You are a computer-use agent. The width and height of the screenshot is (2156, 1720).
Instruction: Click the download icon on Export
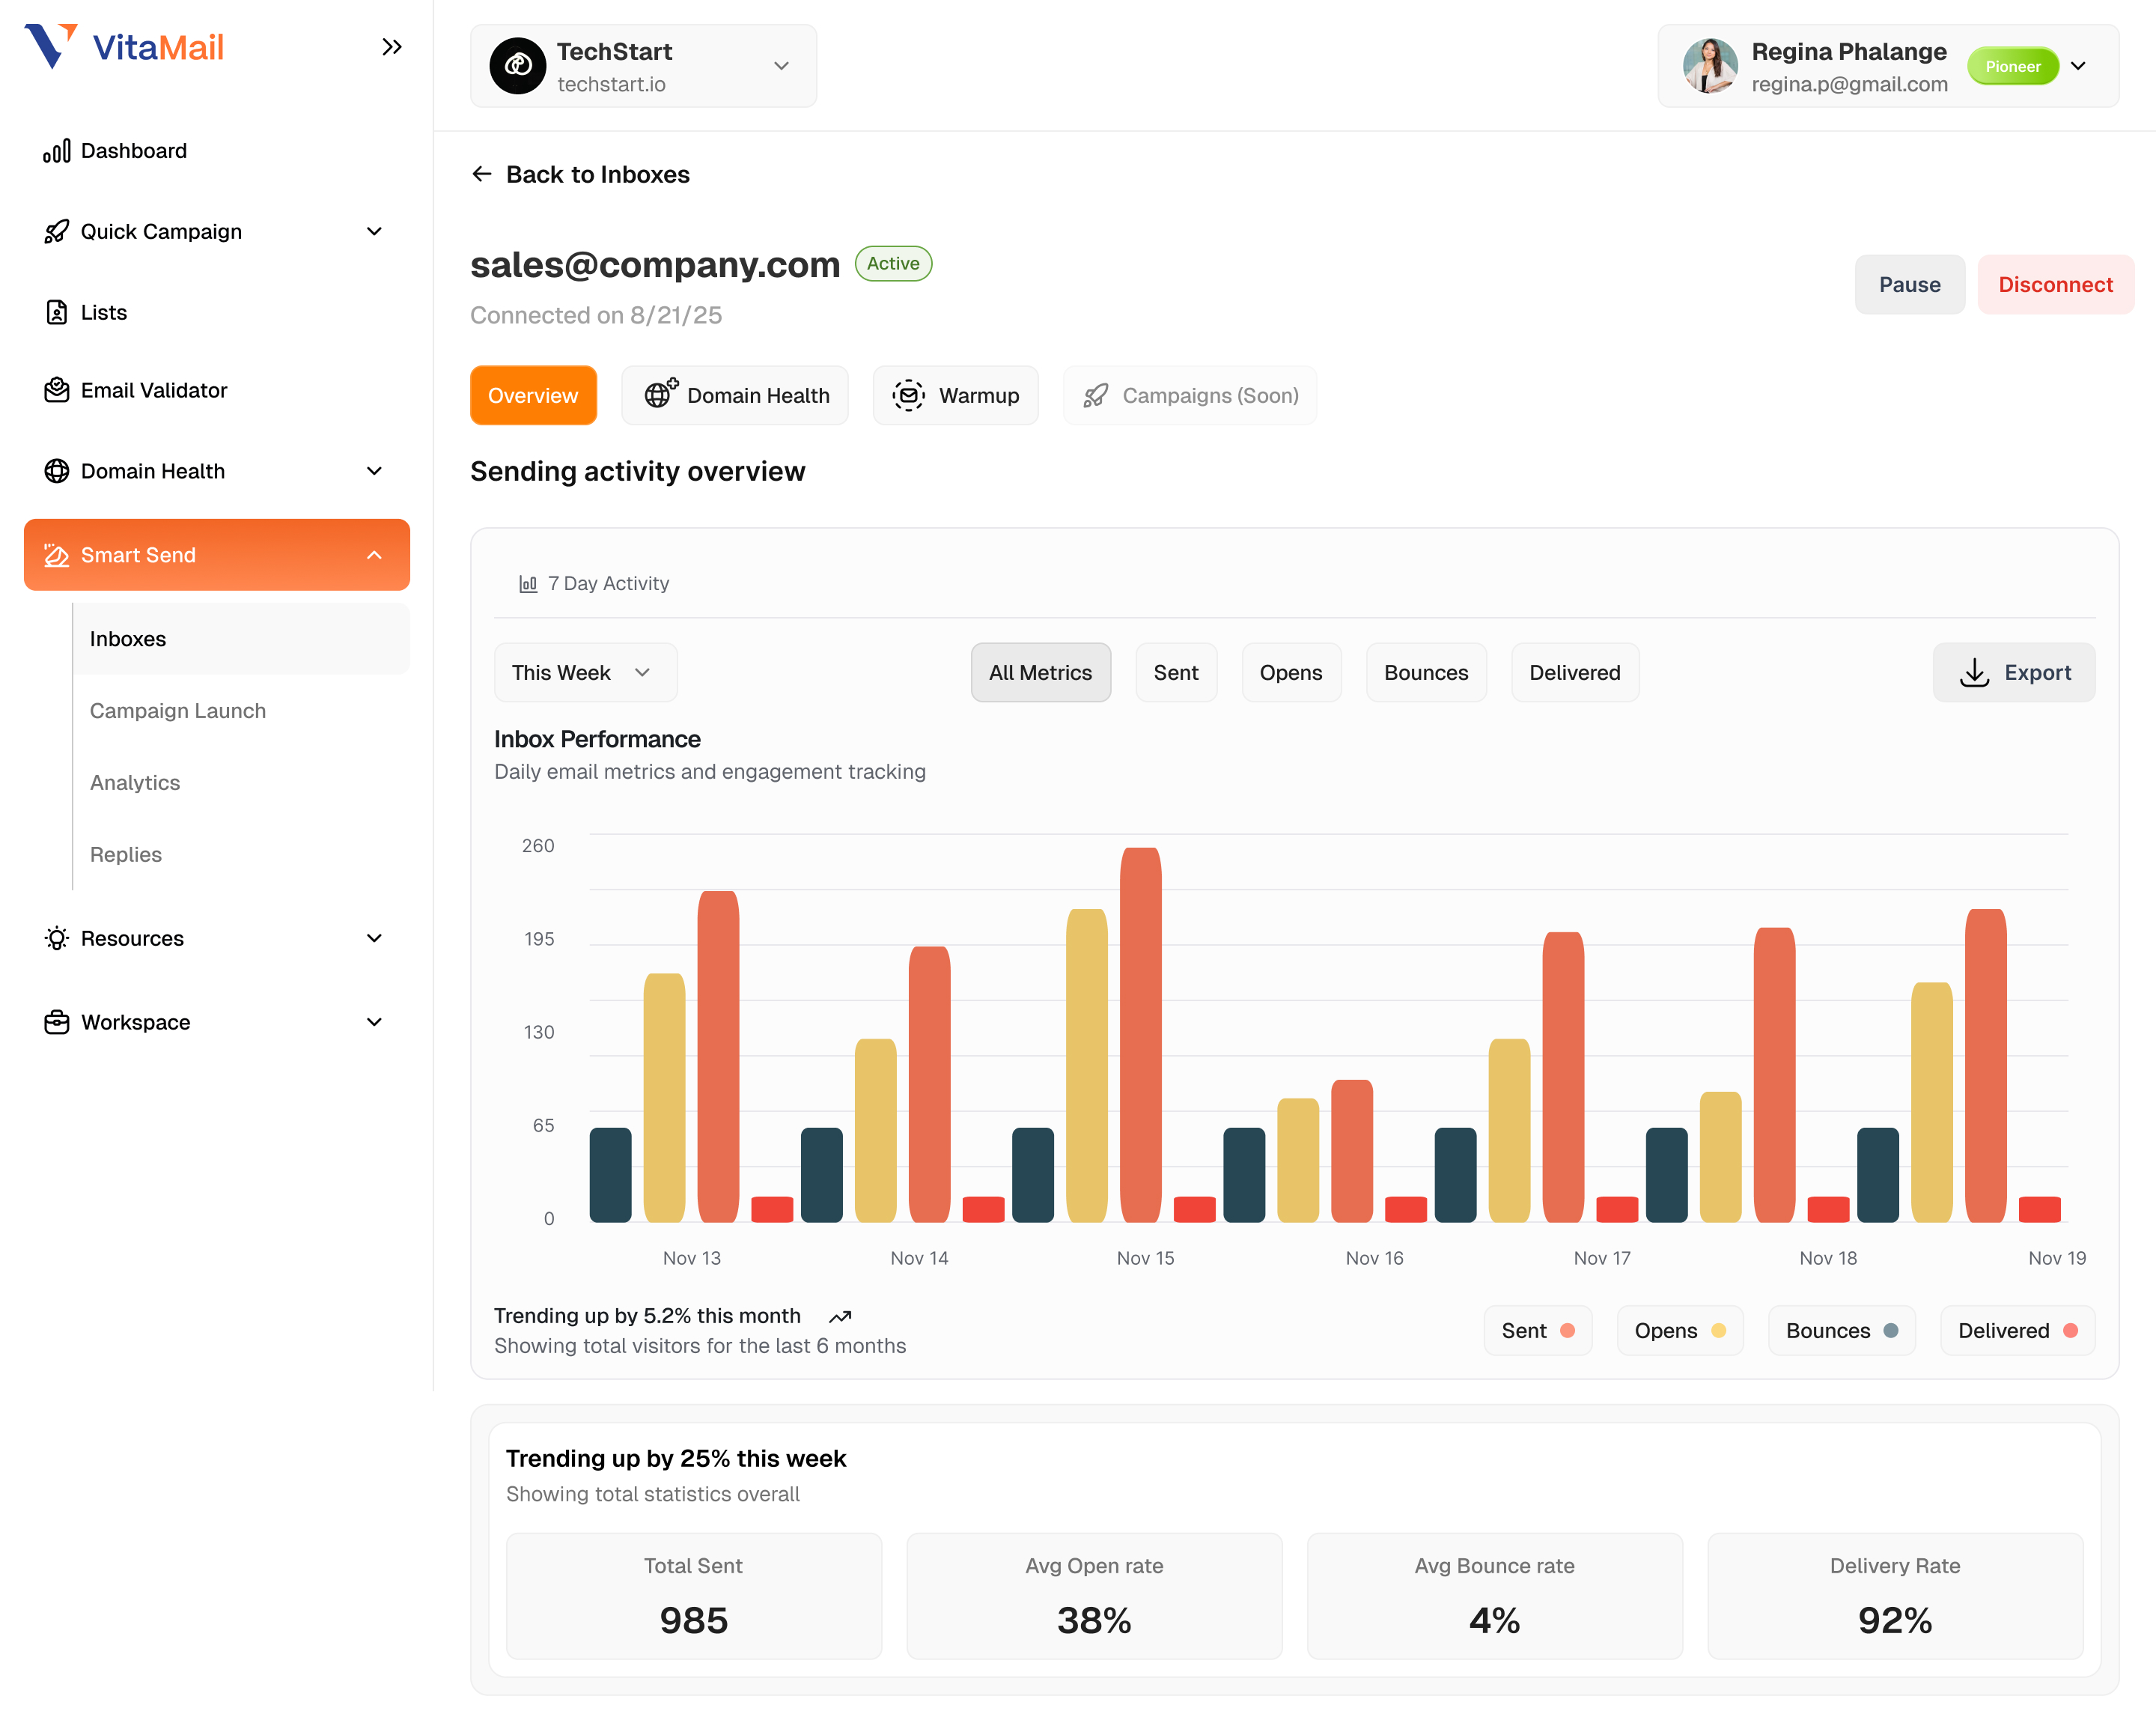click(x=1974, y=673)
